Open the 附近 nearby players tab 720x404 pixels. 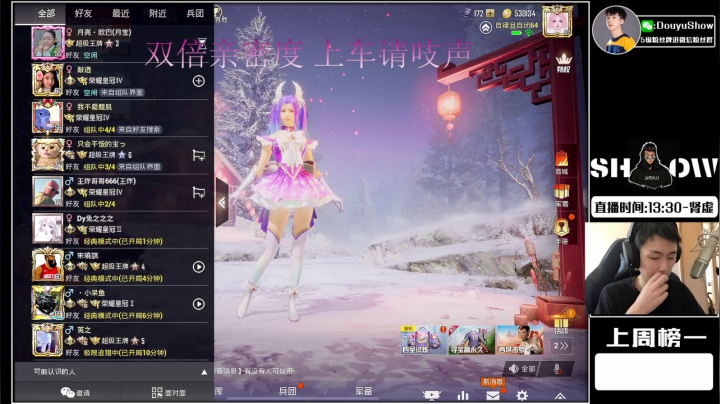(x=158, y=13)
